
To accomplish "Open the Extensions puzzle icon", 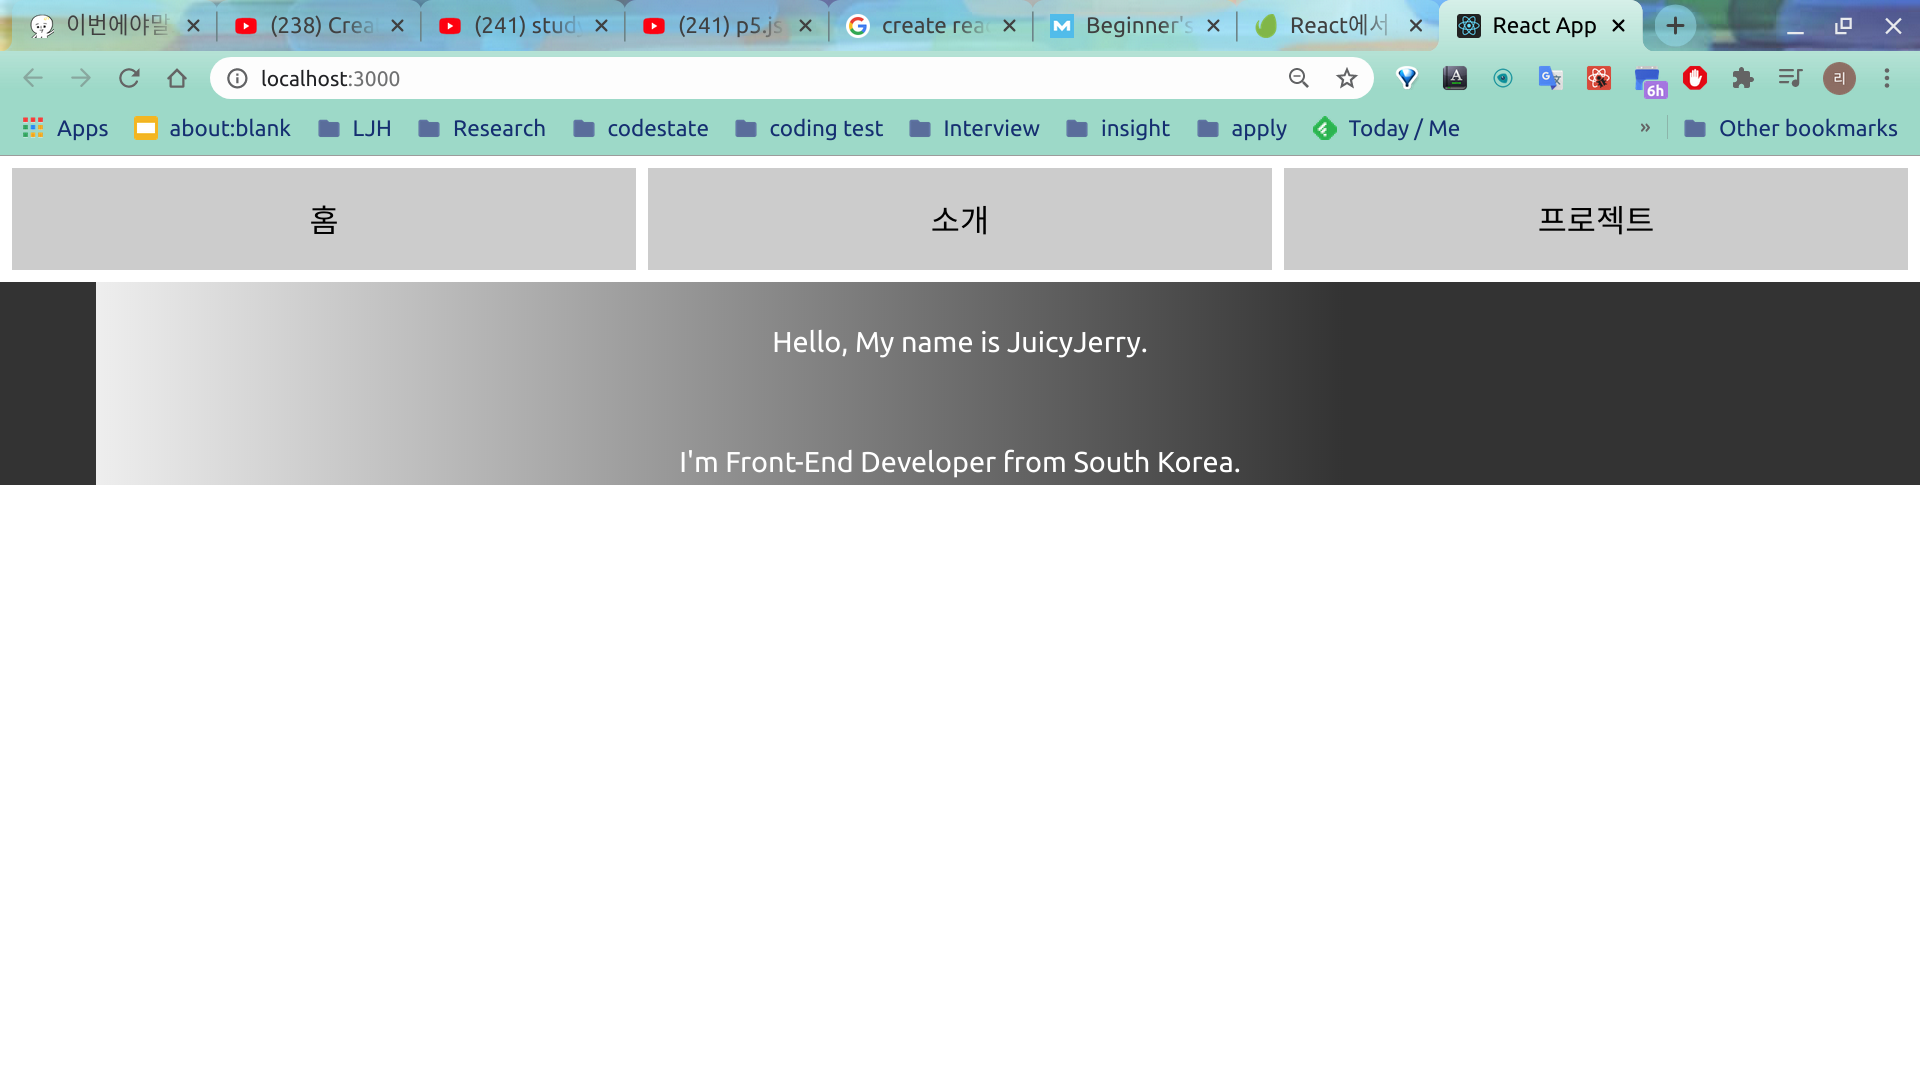I will tap(1743, 78).
